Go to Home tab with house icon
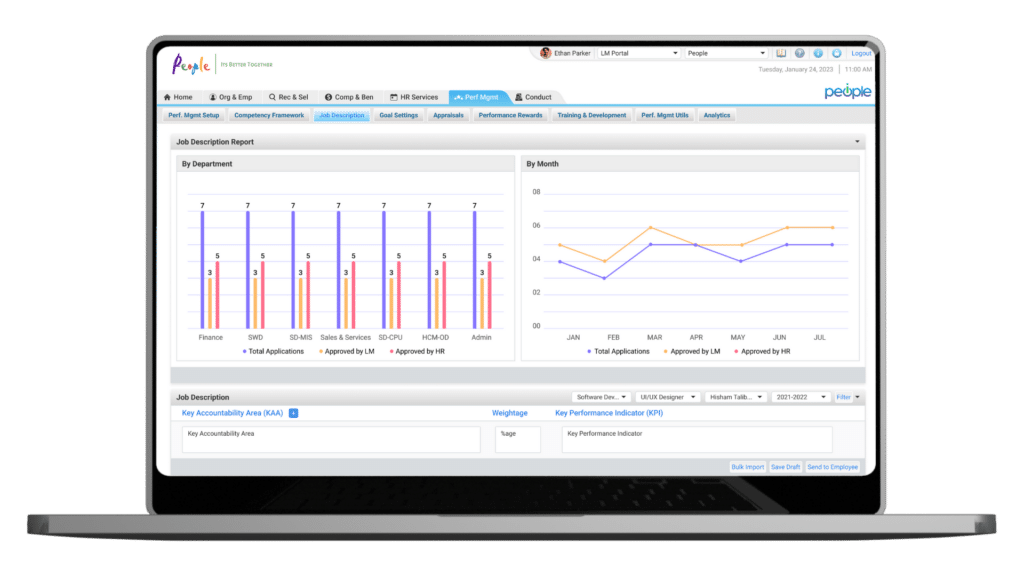This screenshot has width=1024, height=576. (178, 97)
